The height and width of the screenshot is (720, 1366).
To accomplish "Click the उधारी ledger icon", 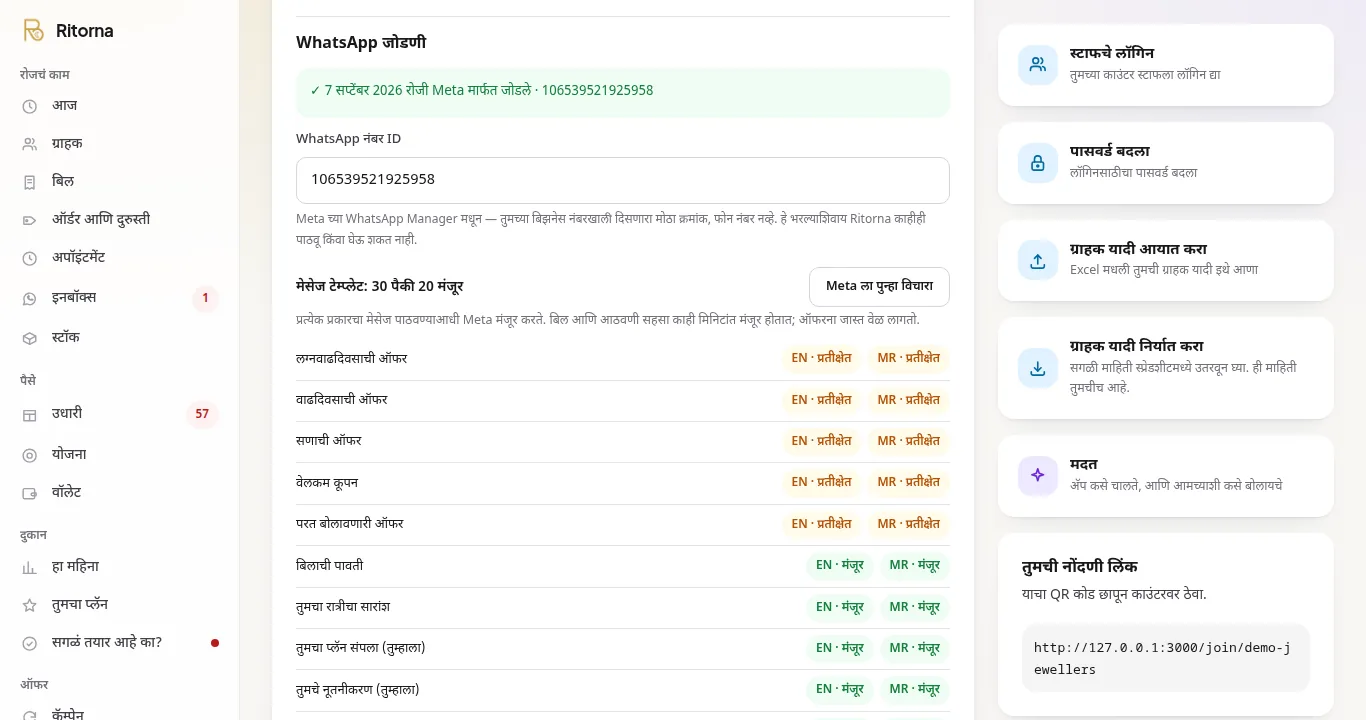I will [x=30, y=415].
